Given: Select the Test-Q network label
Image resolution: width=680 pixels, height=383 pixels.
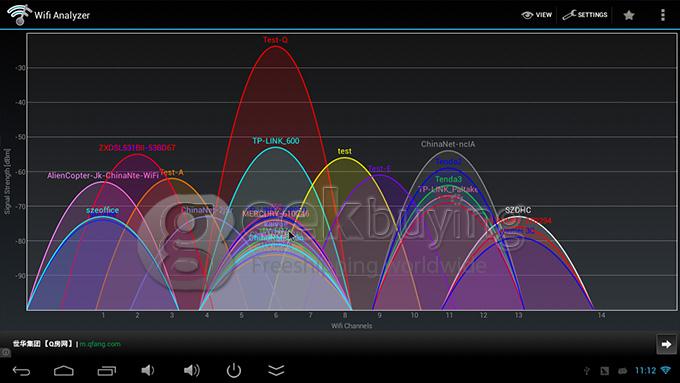Looking at the screenshot, I should (x=275, y=40).
